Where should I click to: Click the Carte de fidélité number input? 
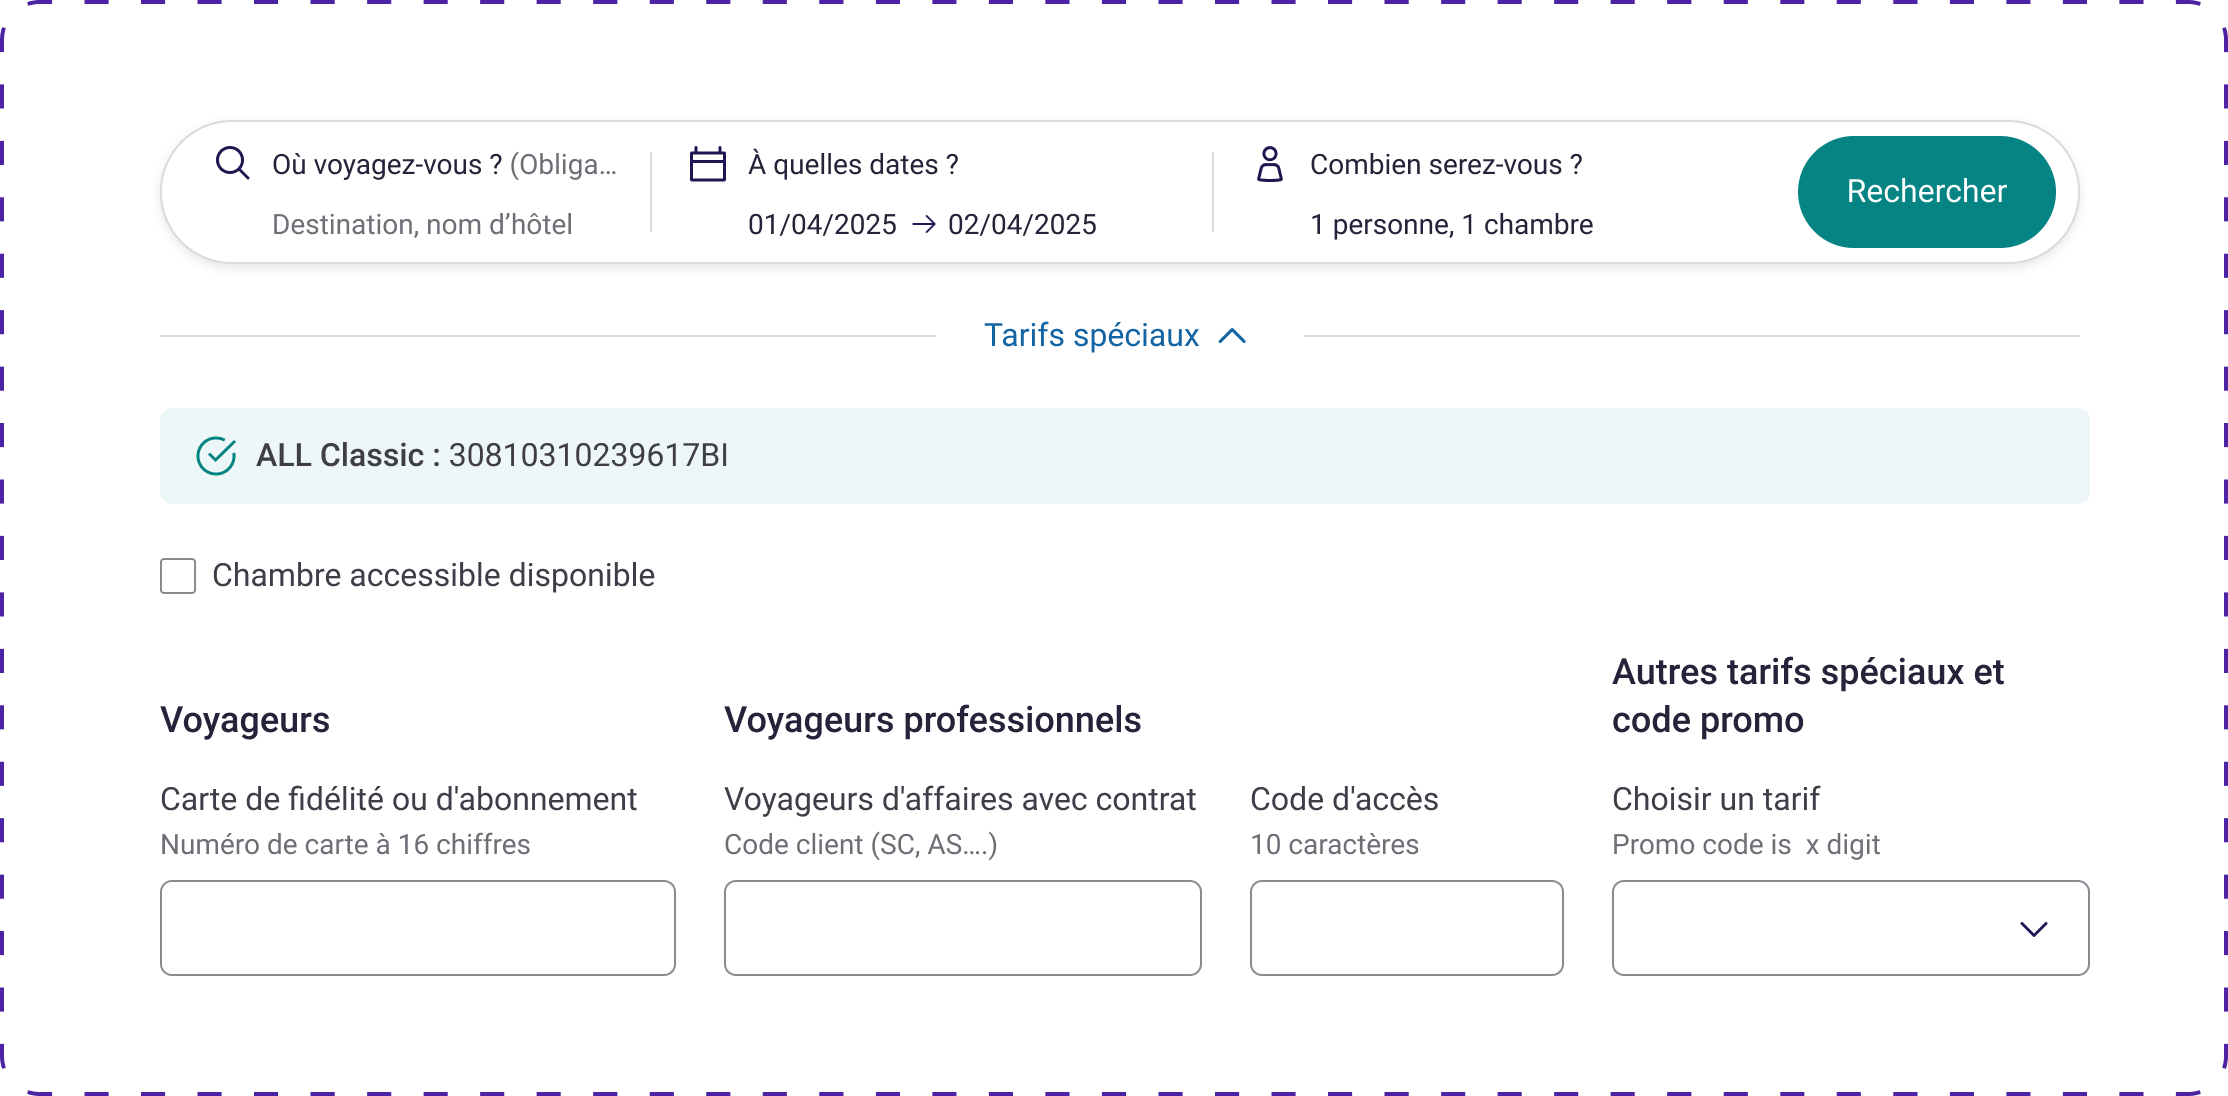point(417,928)
